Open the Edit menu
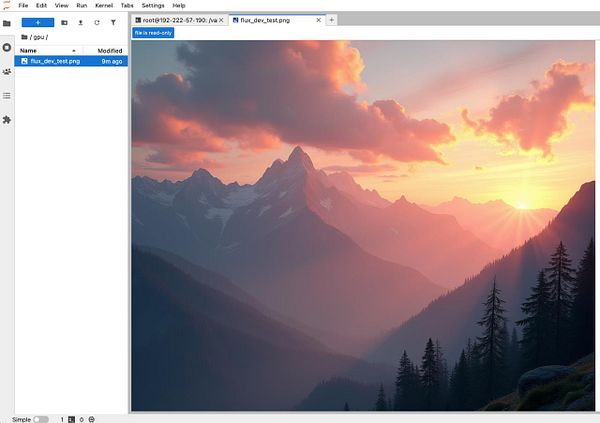The image size is (600, 423). coord(41,5)
